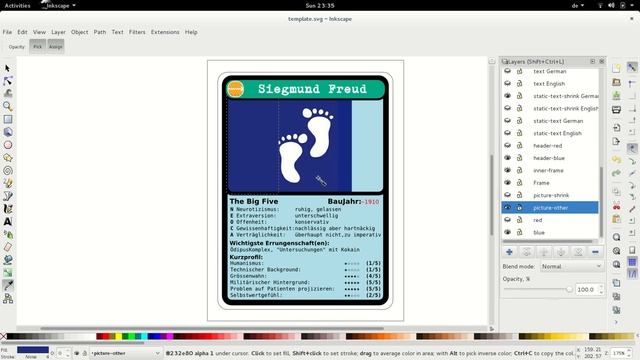Select the Gradient tool
The image size is (640, 360).
click(7, 273)
